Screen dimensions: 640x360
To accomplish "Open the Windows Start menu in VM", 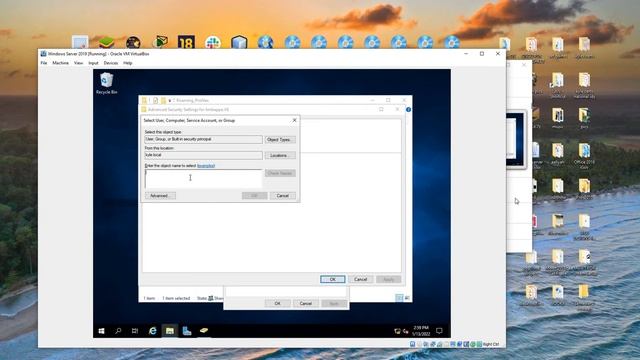I will pos(101,331).
